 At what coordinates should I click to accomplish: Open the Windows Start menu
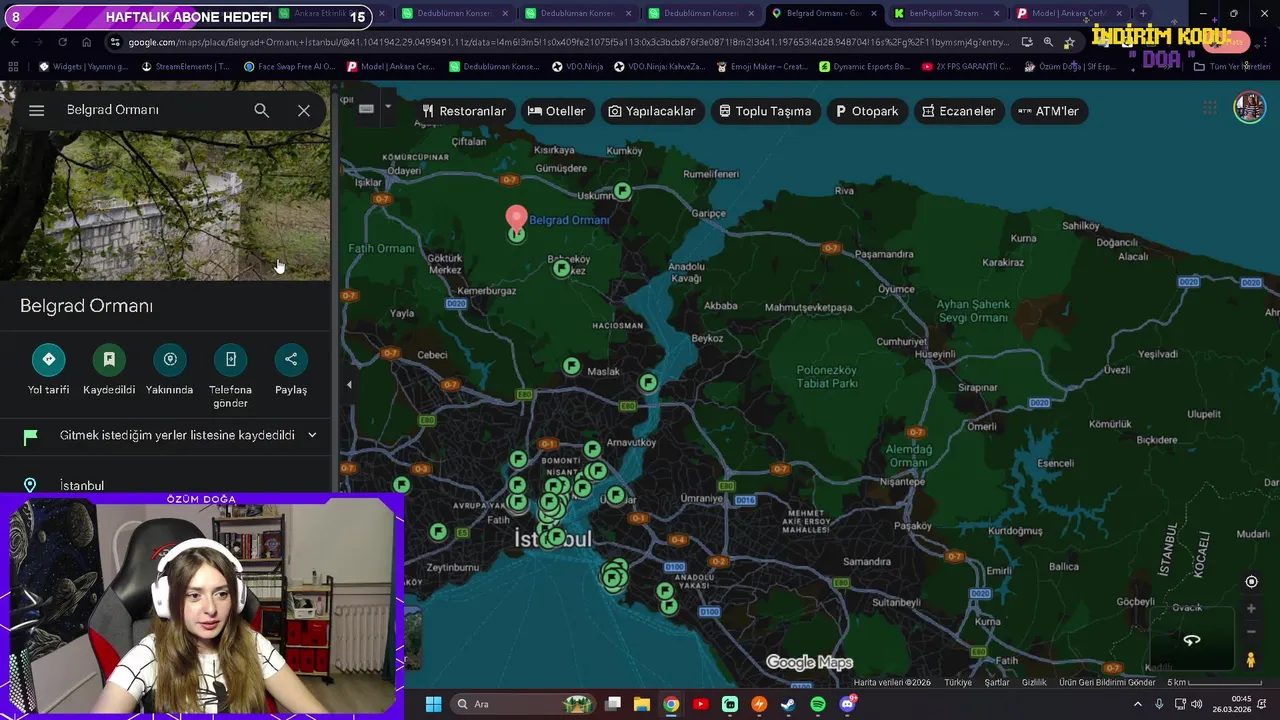click(433, 704)
